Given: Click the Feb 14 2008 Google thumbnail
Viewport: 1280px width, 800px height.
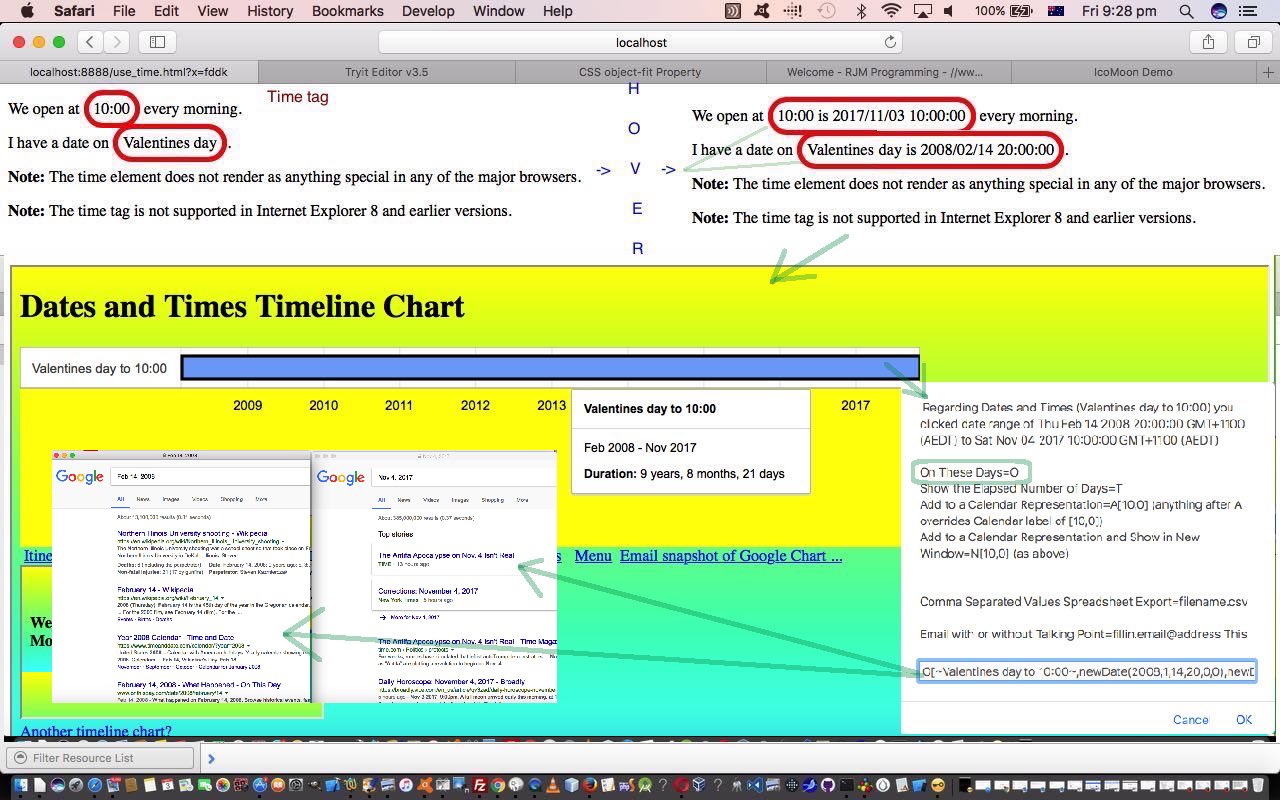Looking at the screenshot, I should click(181, 577).
